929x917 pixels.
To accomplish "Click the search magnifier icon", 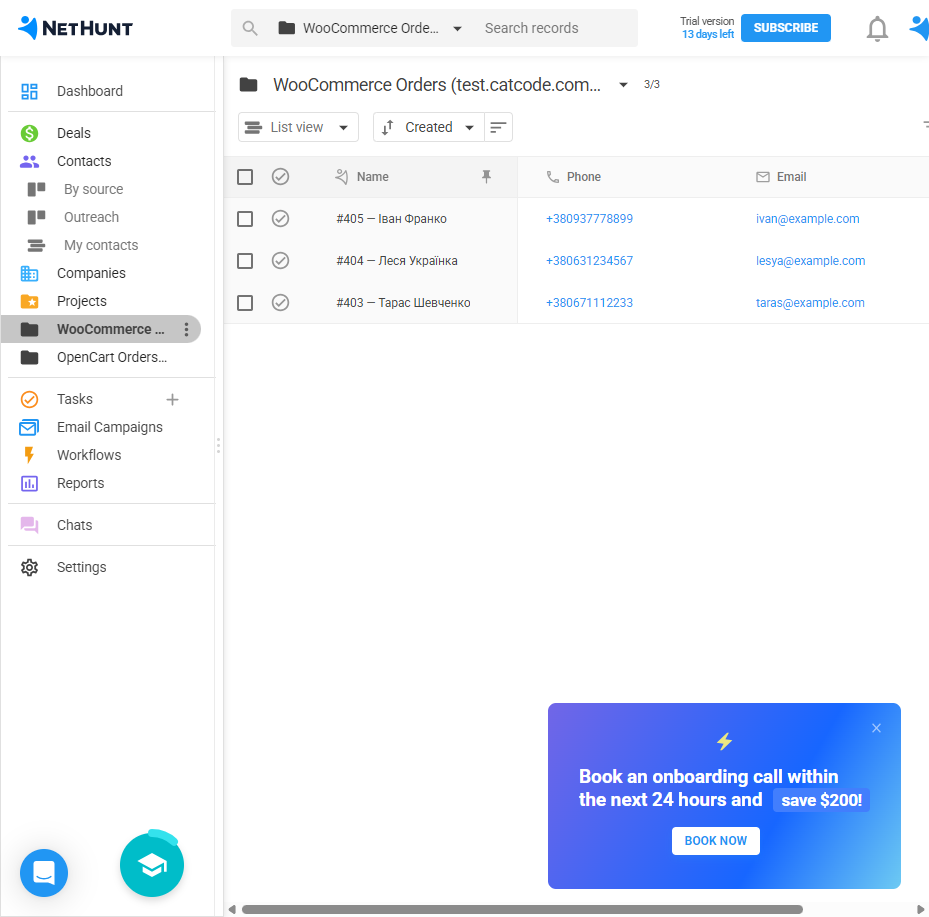I will coord(250,28).
